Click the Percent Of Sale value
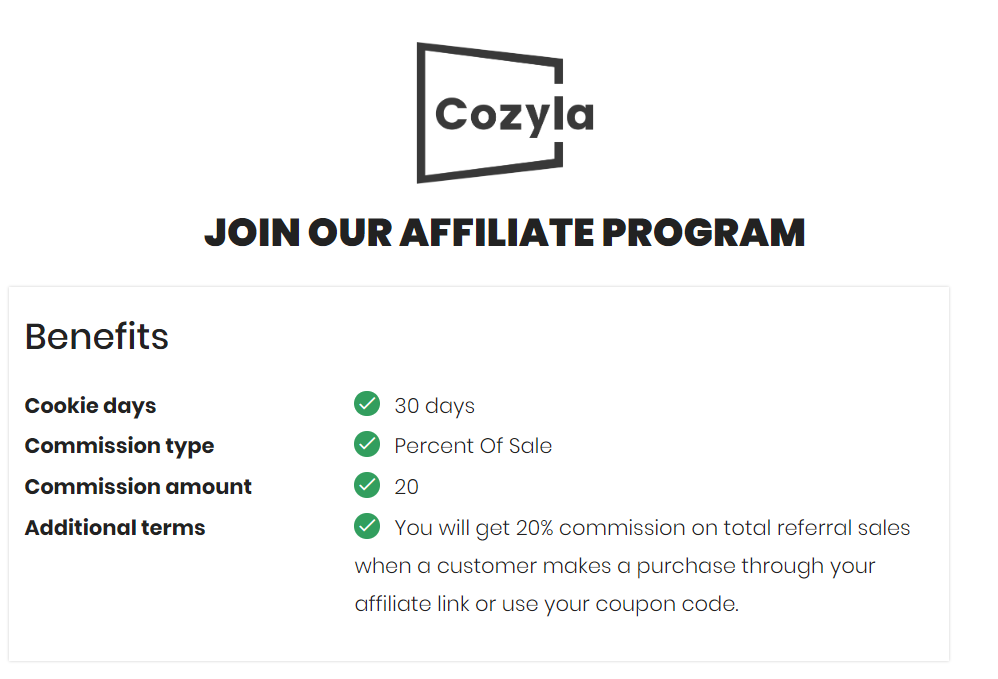 tap(473, 446)
